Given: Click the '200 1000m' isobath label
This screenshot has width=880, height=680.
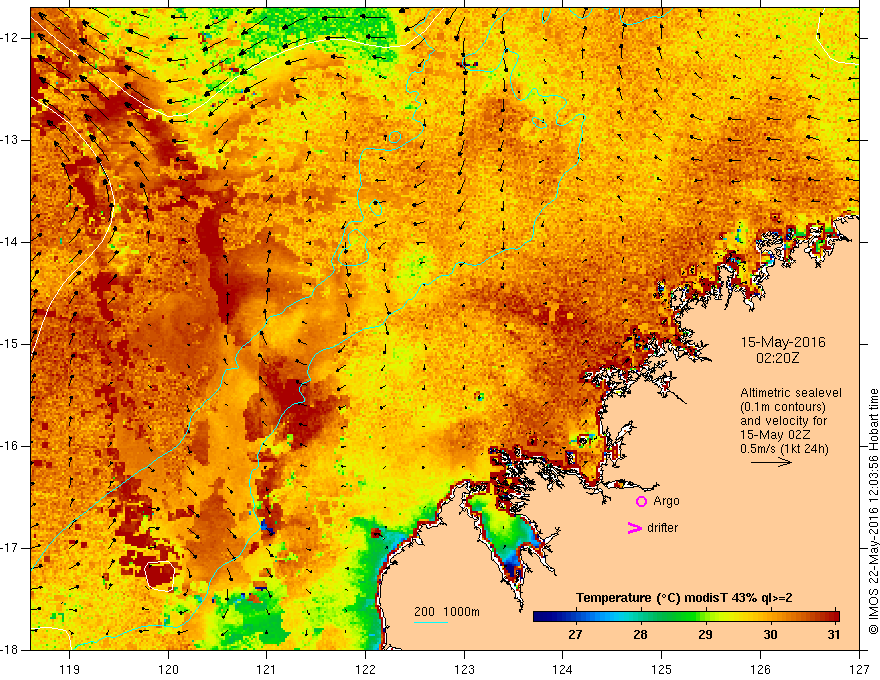Looking at the screenshot, I should point(447,612).
